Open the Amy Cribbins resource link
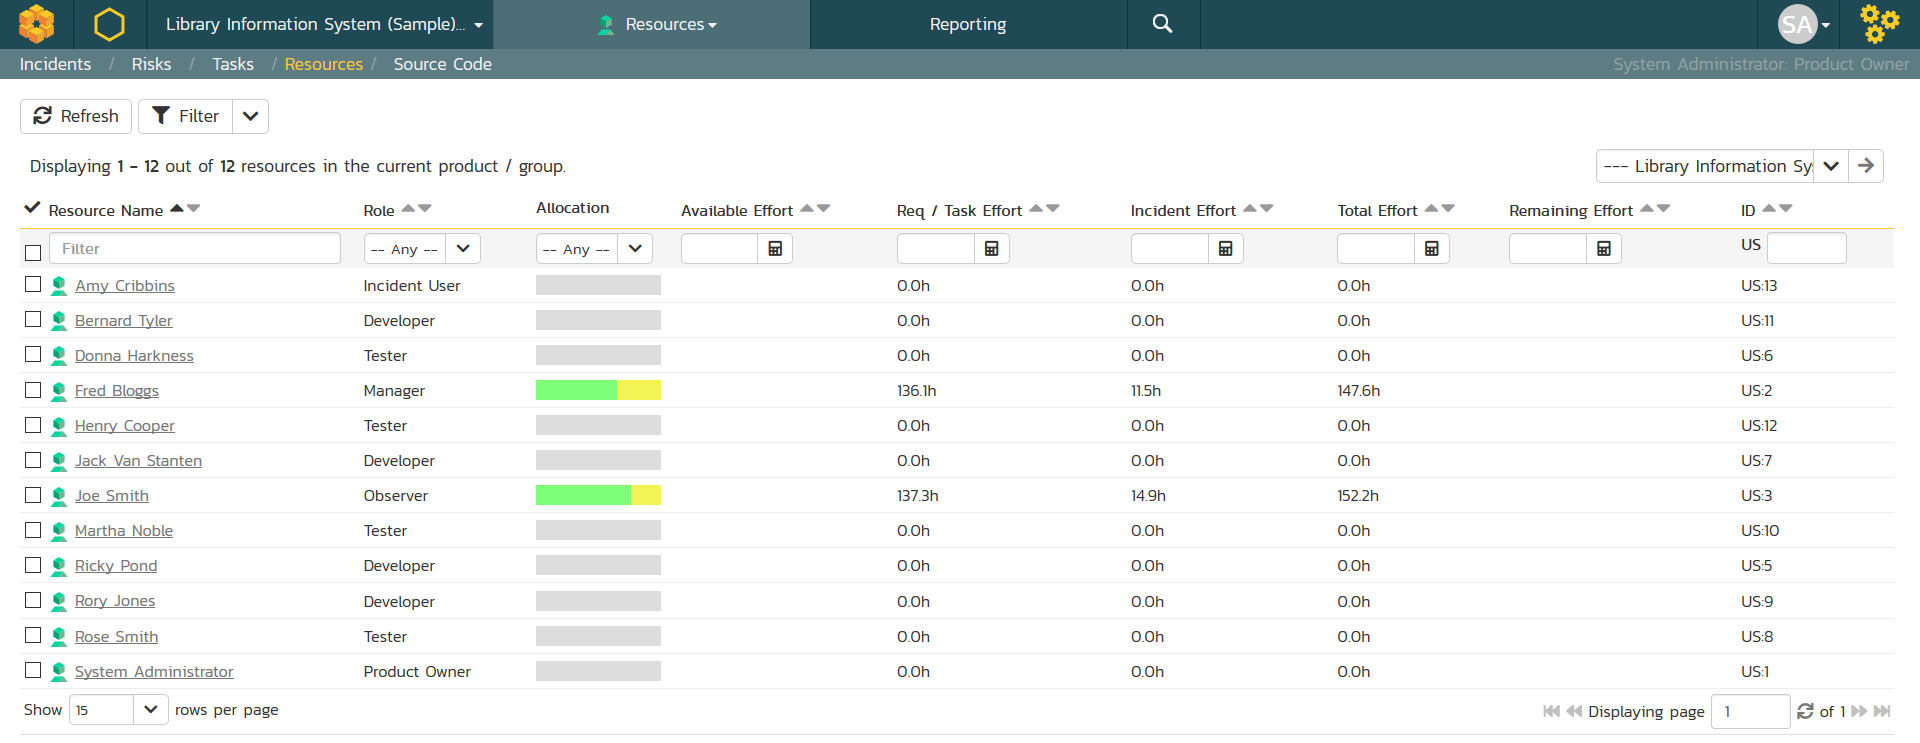 click(x=124, y=286)
